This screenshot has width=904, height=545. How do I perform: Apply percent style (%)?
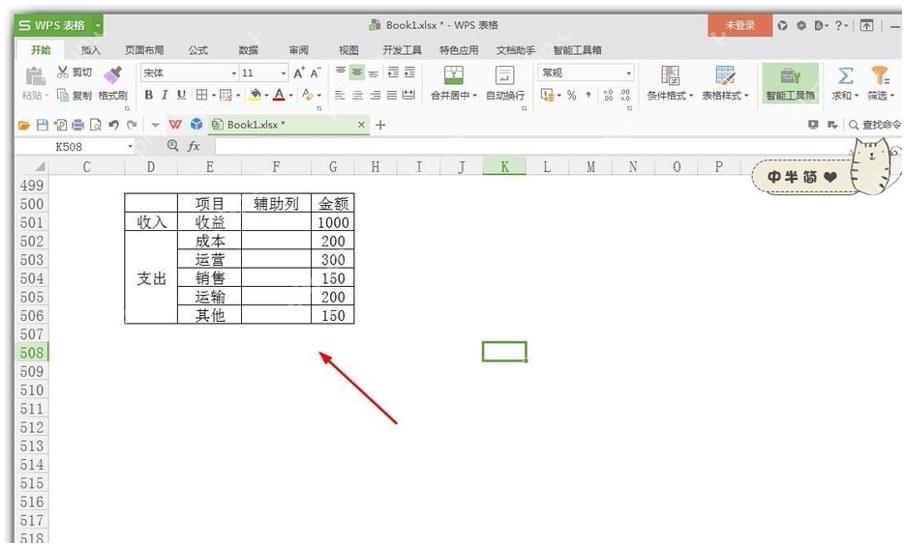click(x=571, y=95)
